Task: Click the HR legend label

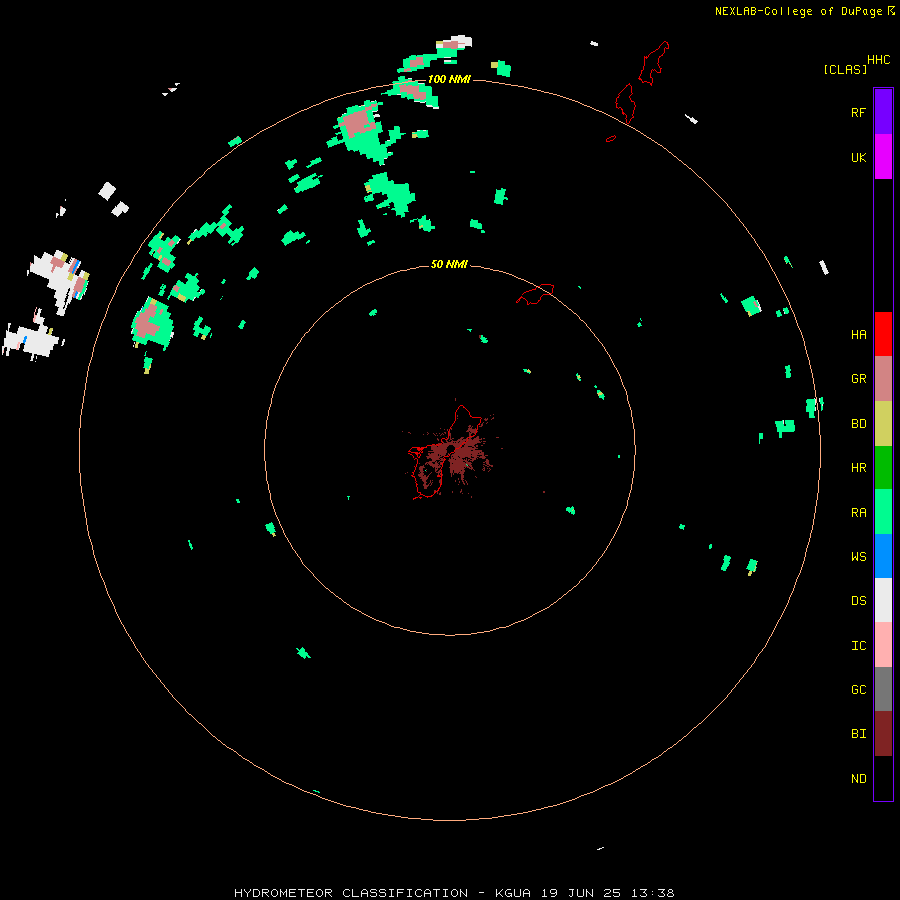Action: coord(858,468)
